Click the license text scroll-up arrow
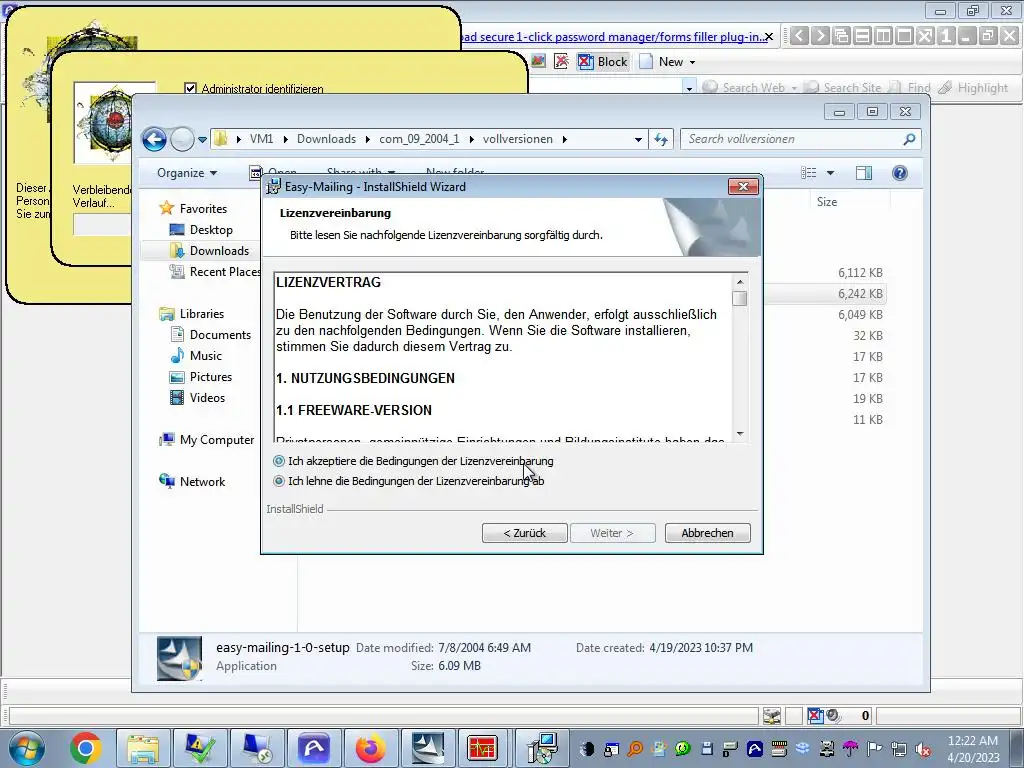 (x=739, y=282)
